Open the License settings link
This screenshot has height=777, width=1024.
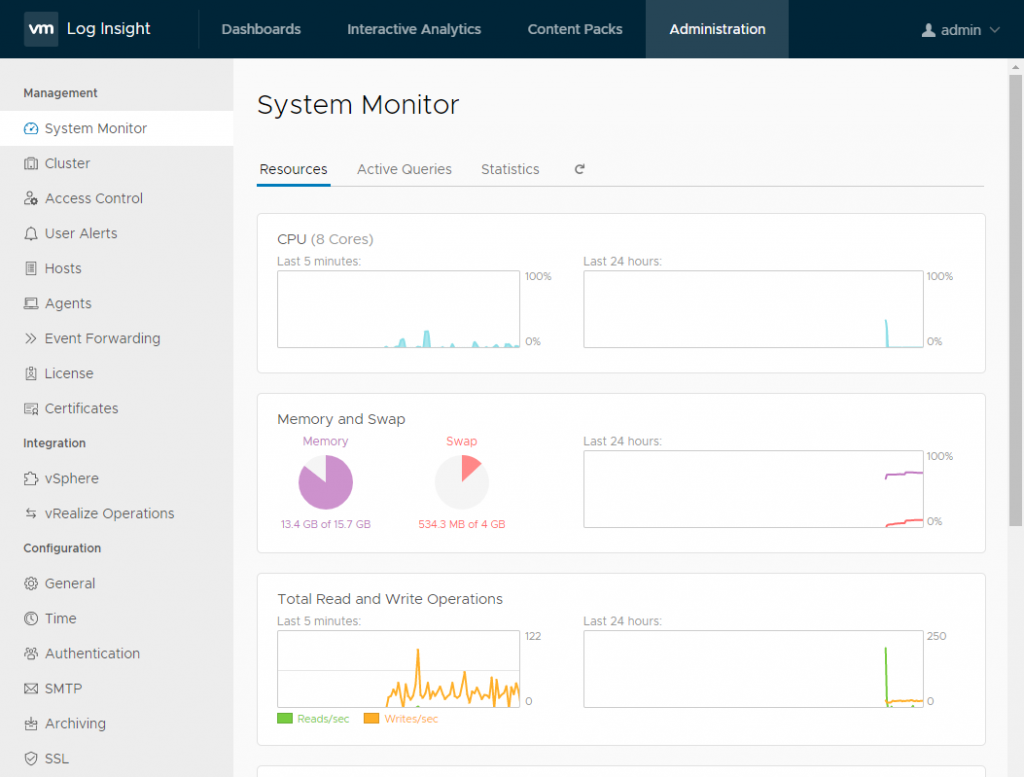(x=69, y=374)
